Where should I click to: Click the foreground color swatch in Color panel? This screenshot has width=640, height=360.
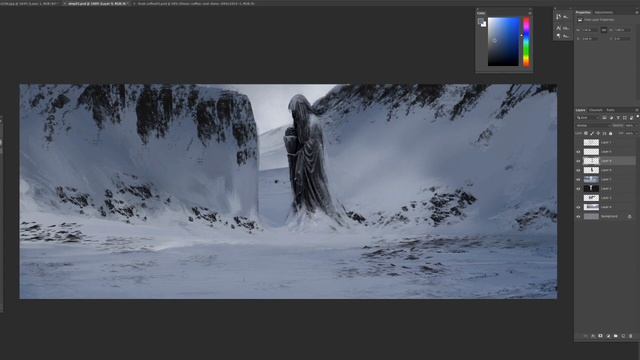pyautogui.click(x=481, y=21)
